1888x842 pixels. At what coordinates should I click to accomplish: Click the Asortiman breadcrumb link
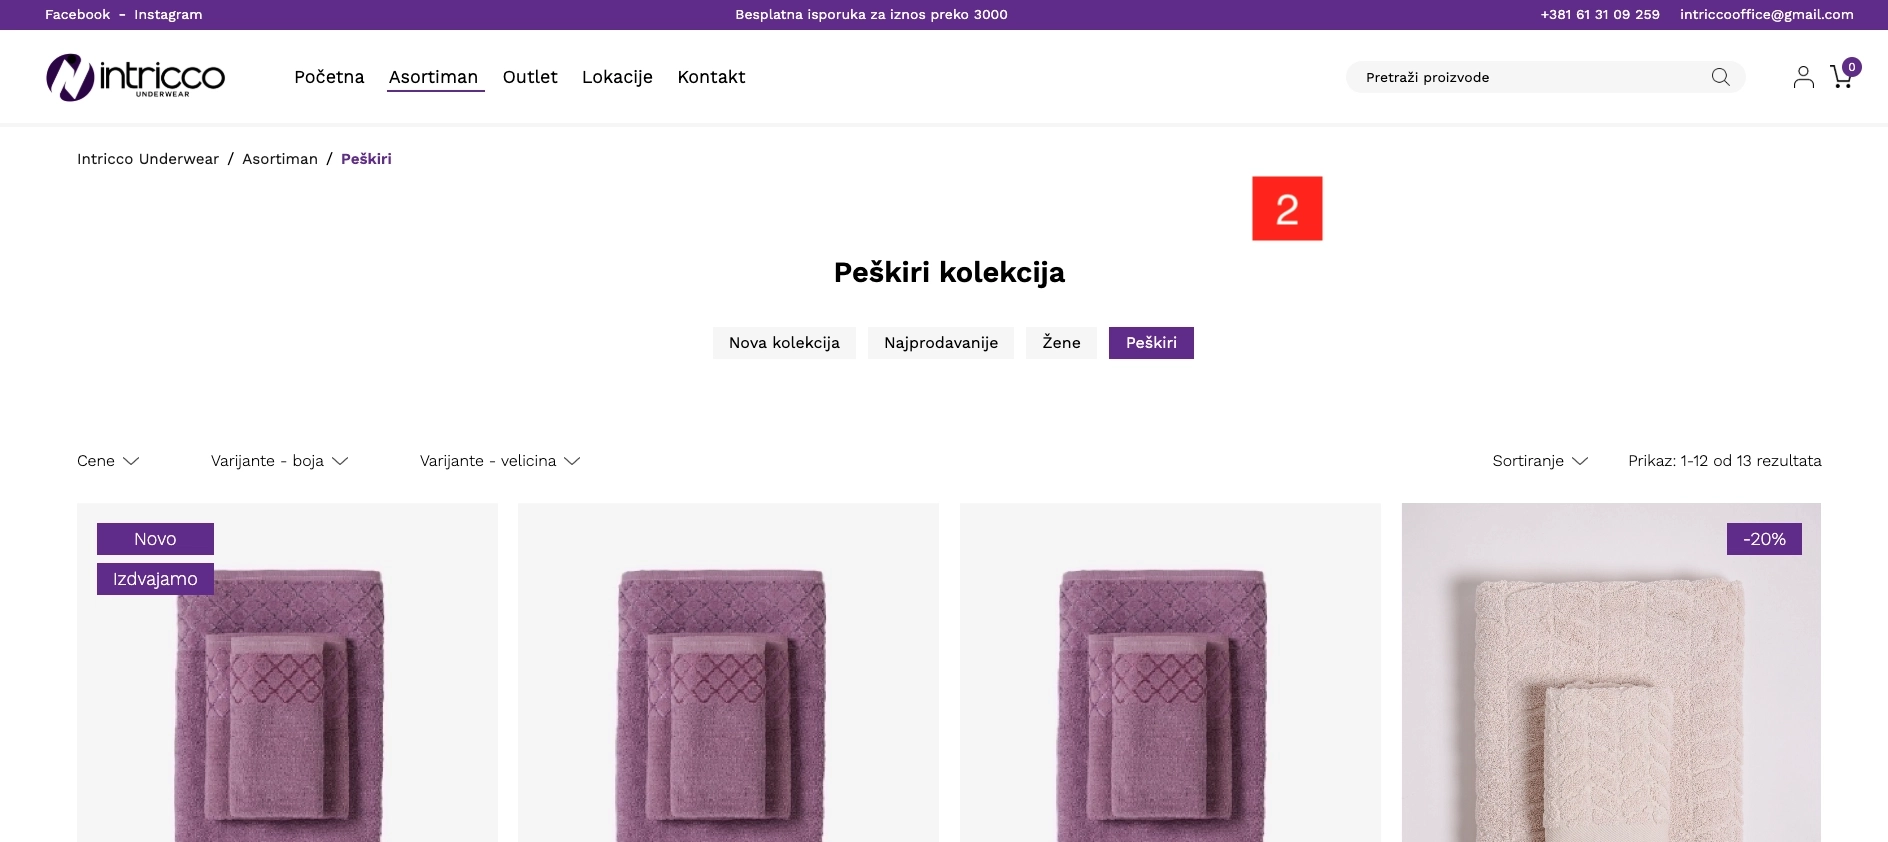point(280,159)
